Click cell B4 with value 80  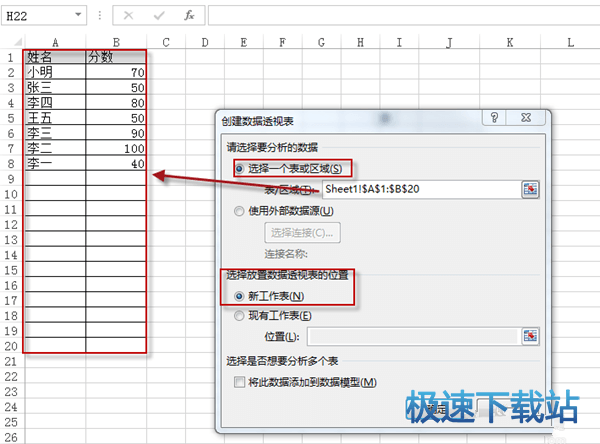(116, 103)
